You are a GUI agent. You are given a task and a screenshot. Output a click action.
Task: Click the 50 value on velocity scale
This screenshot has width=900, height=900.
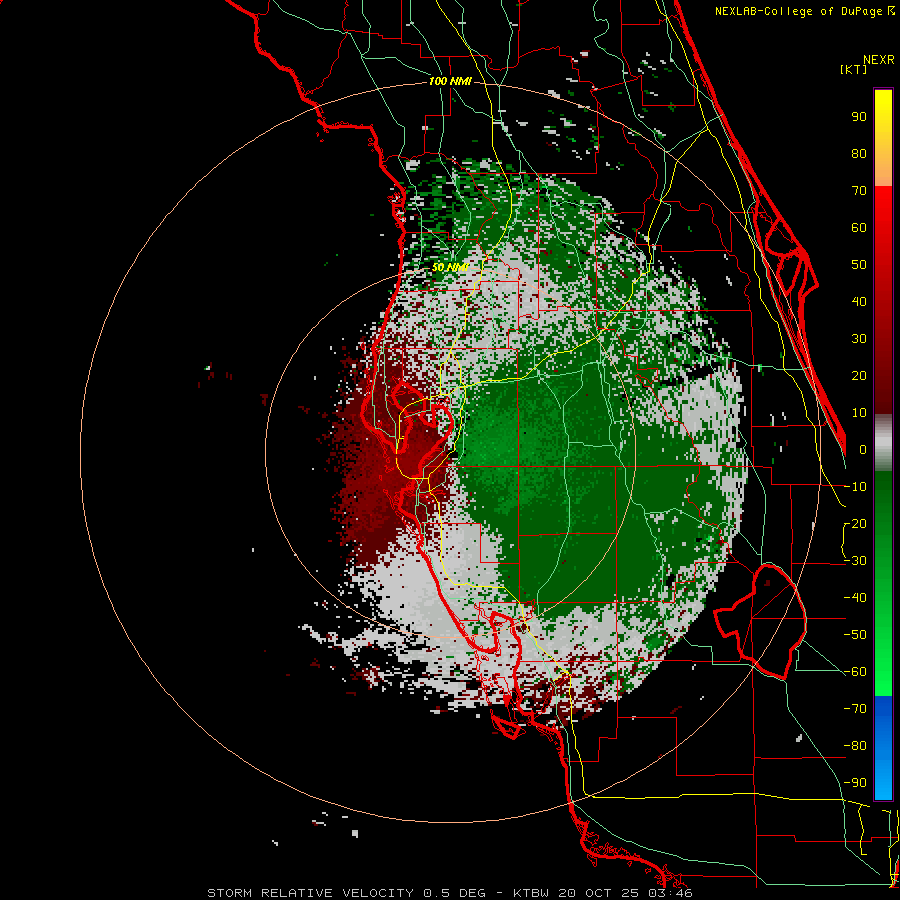(x=859, y=265)
